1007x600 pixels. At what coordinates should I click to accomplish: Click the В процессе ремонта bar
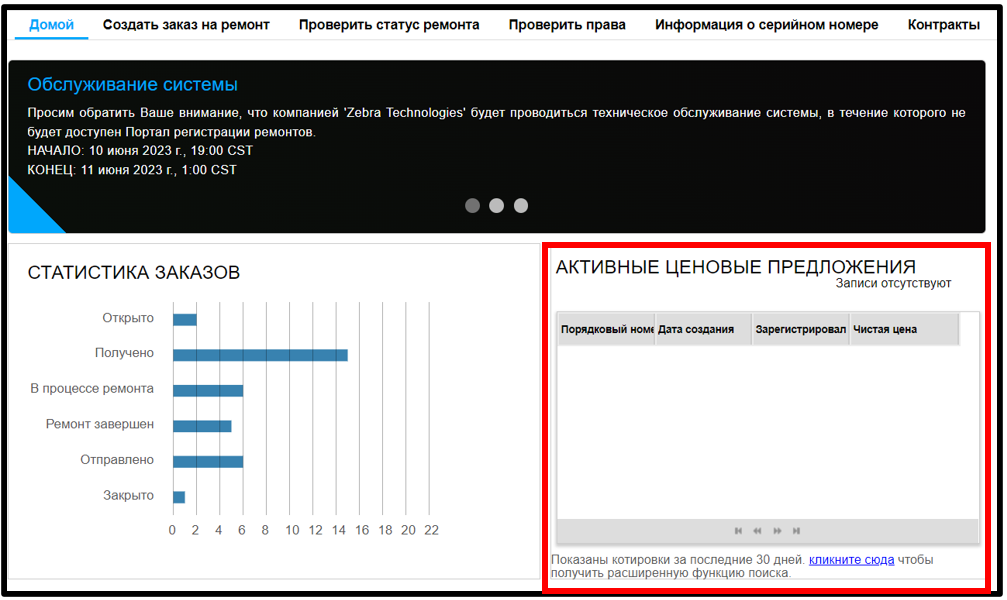[208, 391]
